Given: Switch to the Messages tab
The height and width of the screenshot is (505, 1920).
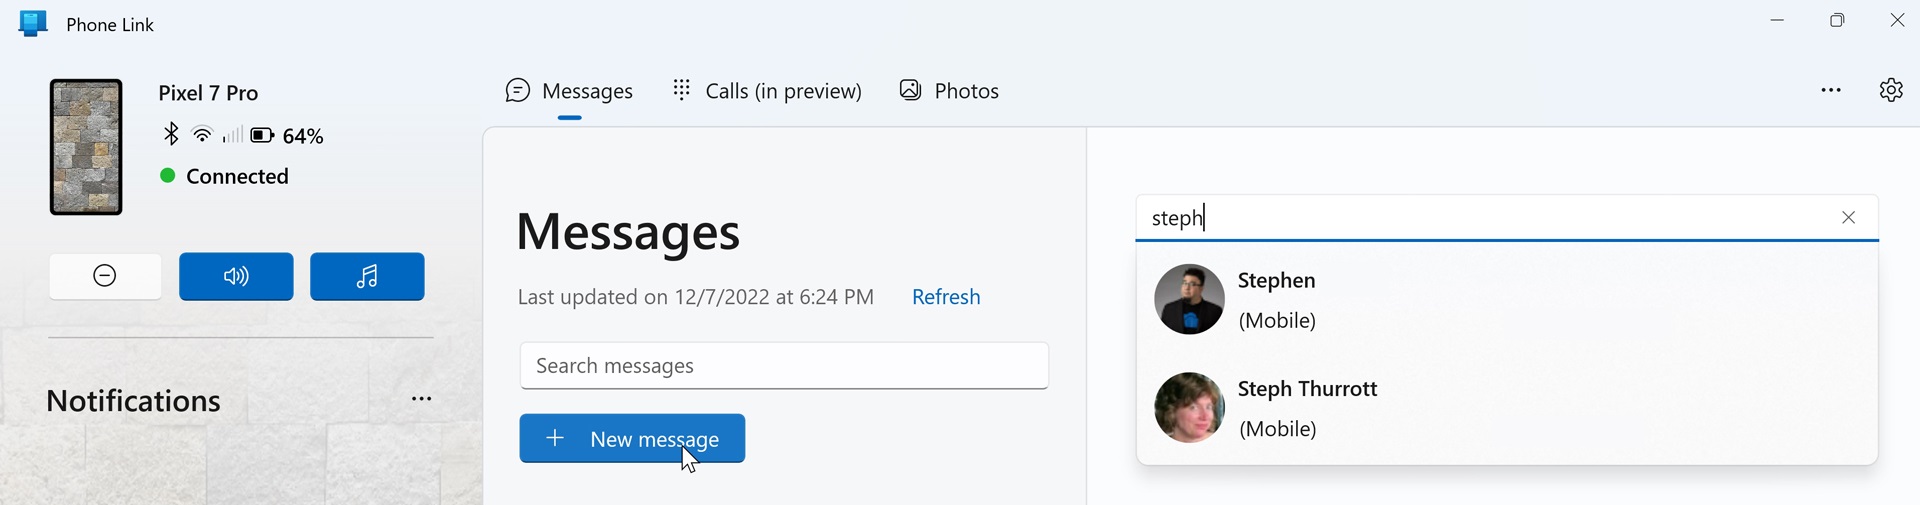Looking at the screenshot, I should click(569, 92).
